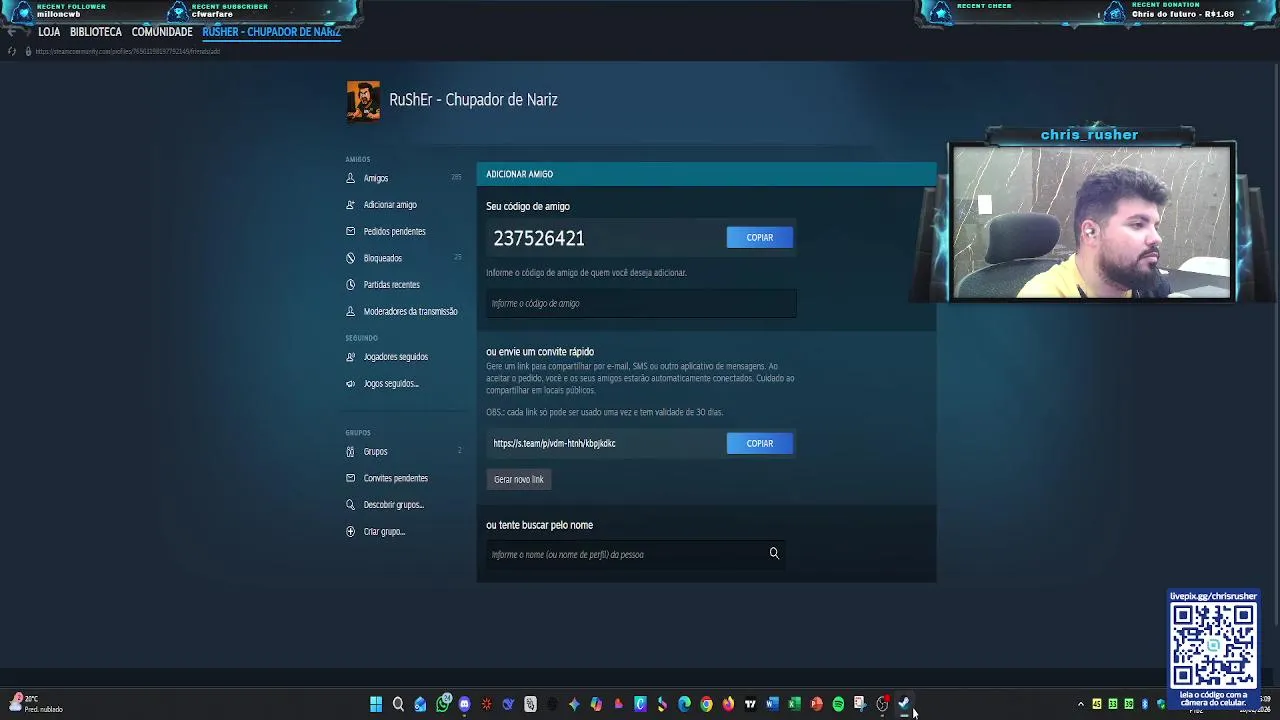
Task: Open Jogadores seguidos in sidebar
Action: 395,357
